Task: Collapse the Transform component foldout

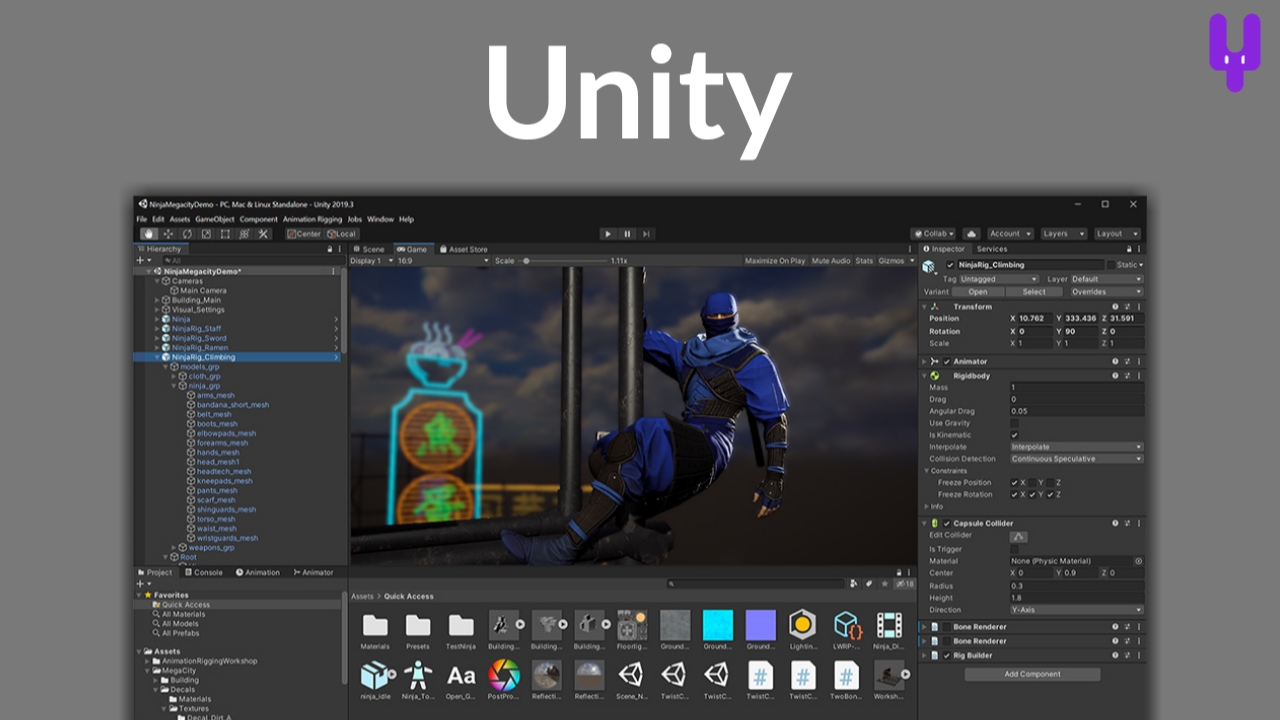Action: pyautogui.click(x=925, y=307)
